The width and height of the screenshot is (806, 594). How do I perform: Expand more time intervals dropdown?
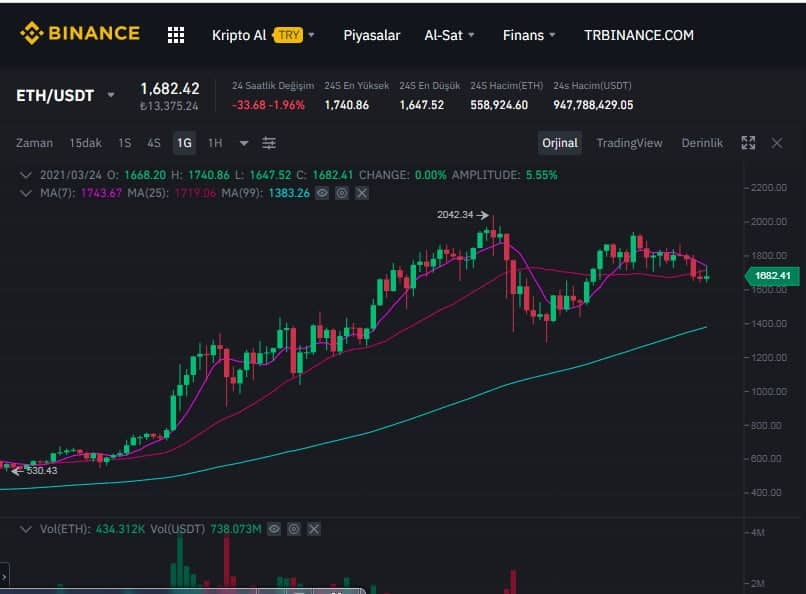coord(244,143)
